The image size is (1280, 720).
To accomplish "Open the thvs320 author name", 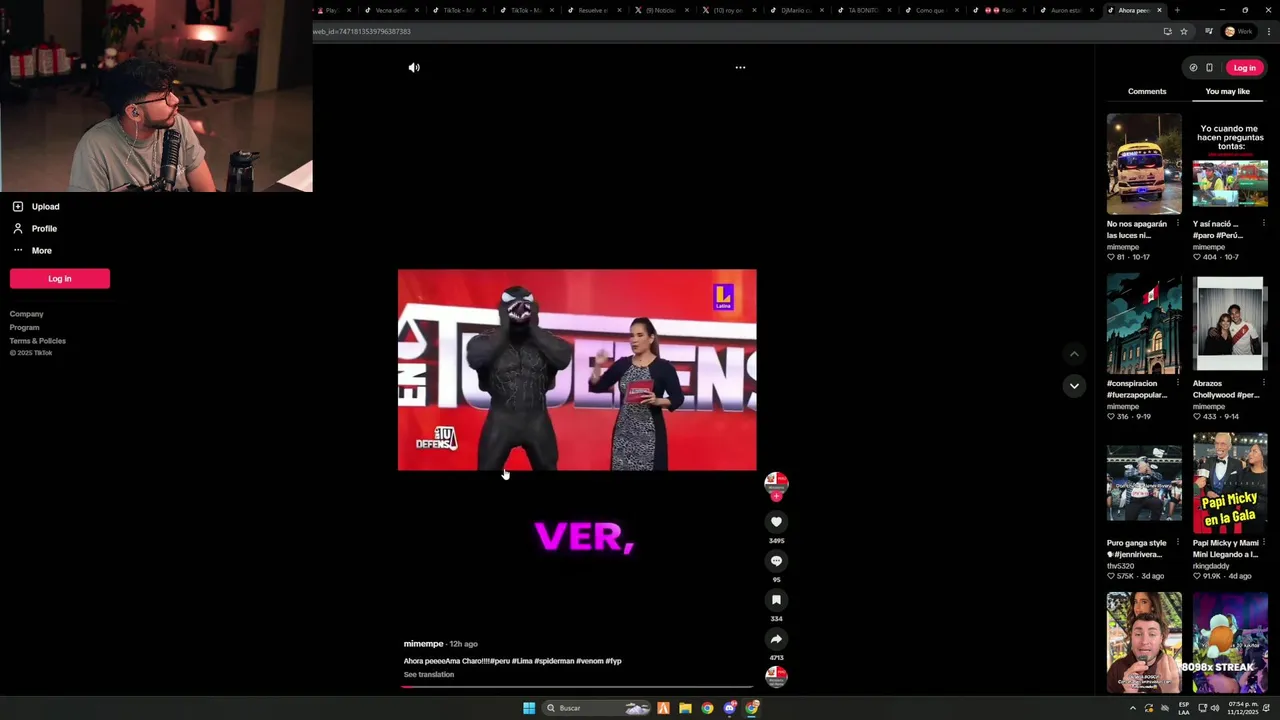I will [1120, 566].
